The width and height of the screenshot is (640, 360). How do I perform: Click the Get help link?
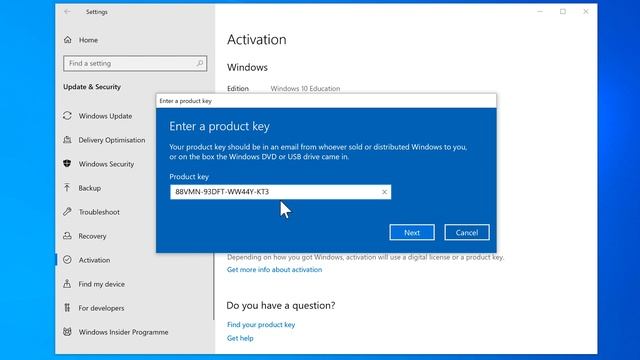[240, 338]
